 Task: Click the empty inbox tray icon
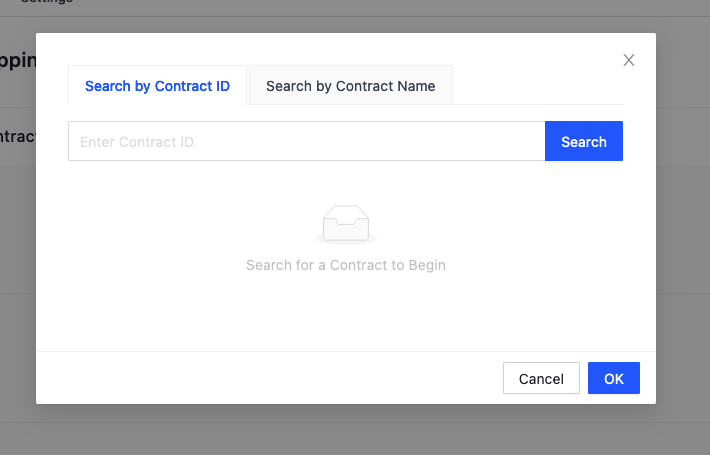click(x=346, y=224)
